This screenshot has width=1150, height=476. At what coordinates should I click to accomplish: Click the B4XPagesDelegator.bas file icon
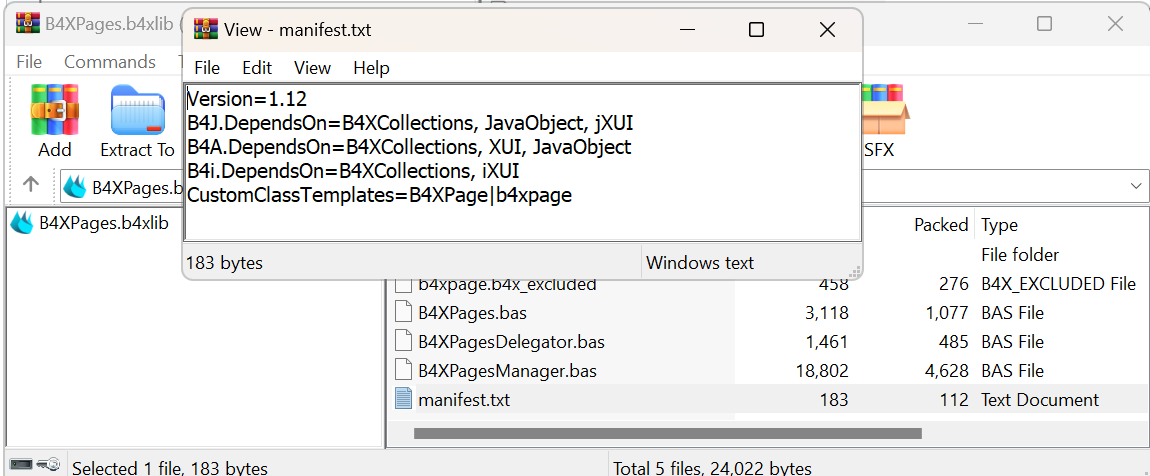(403, 342)
